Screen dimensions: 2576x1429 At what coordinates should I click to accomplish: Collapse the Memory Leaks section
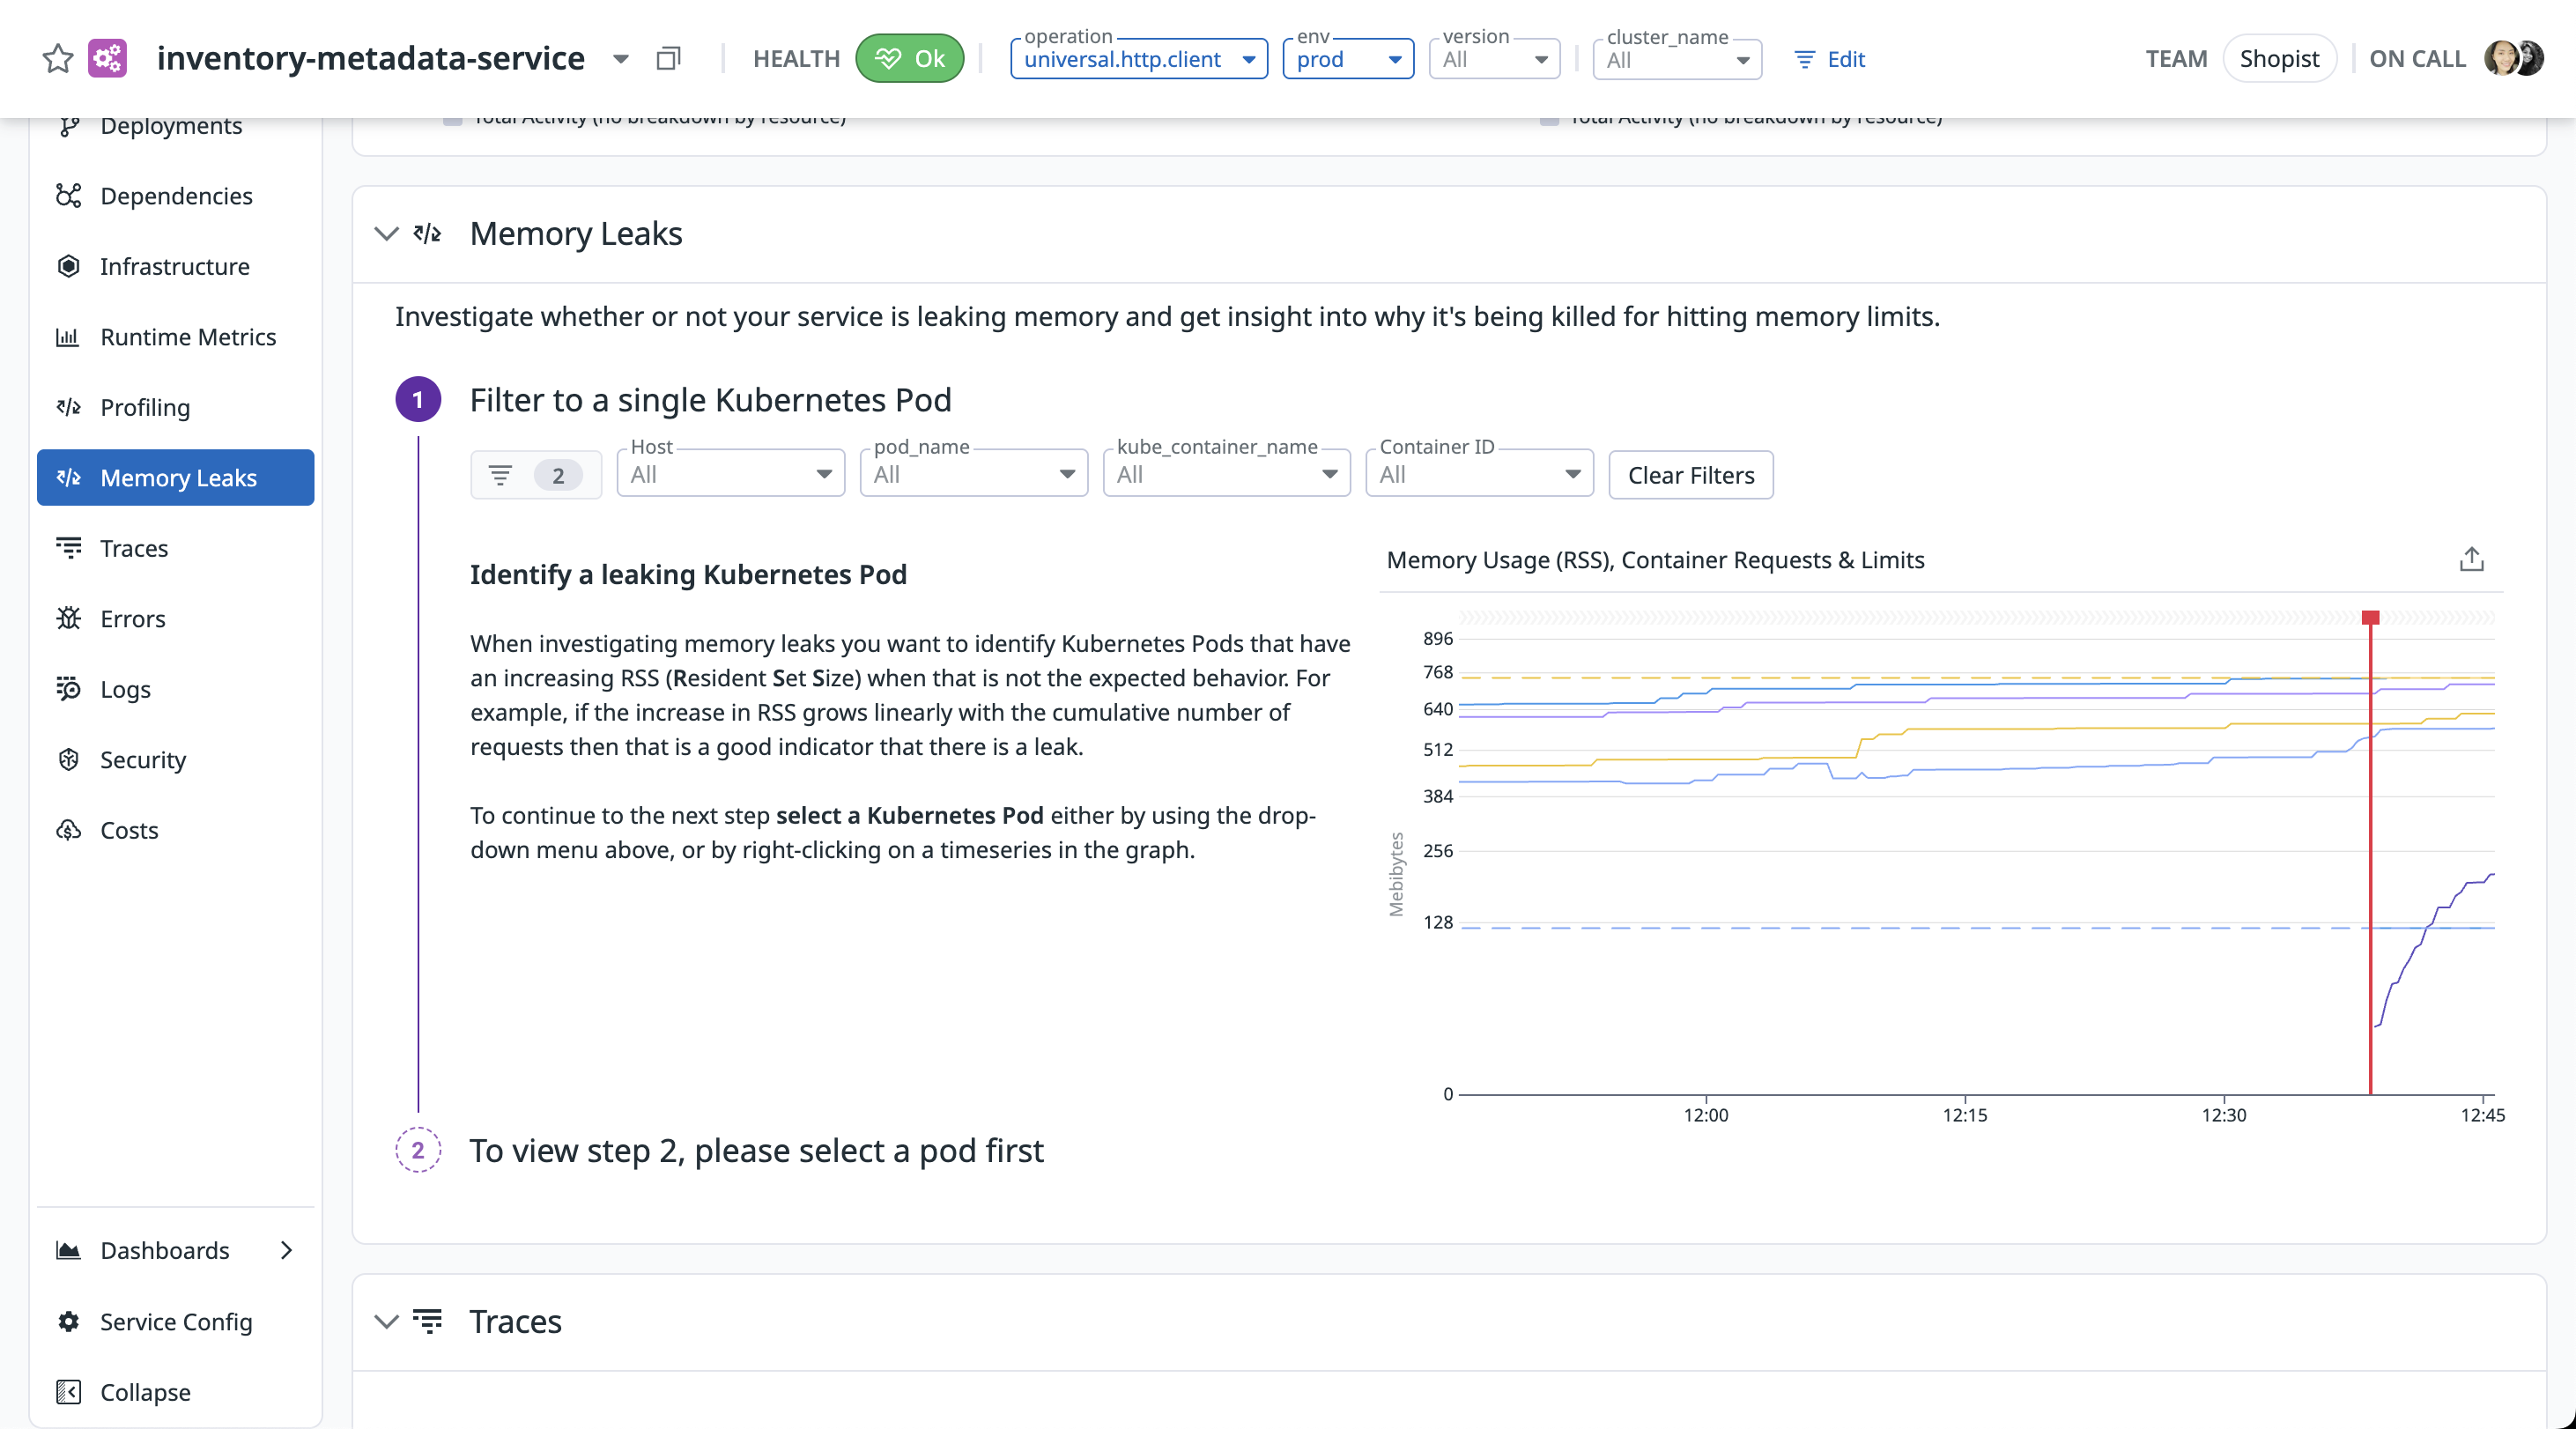pyautogui.click(x=386, y=234)
